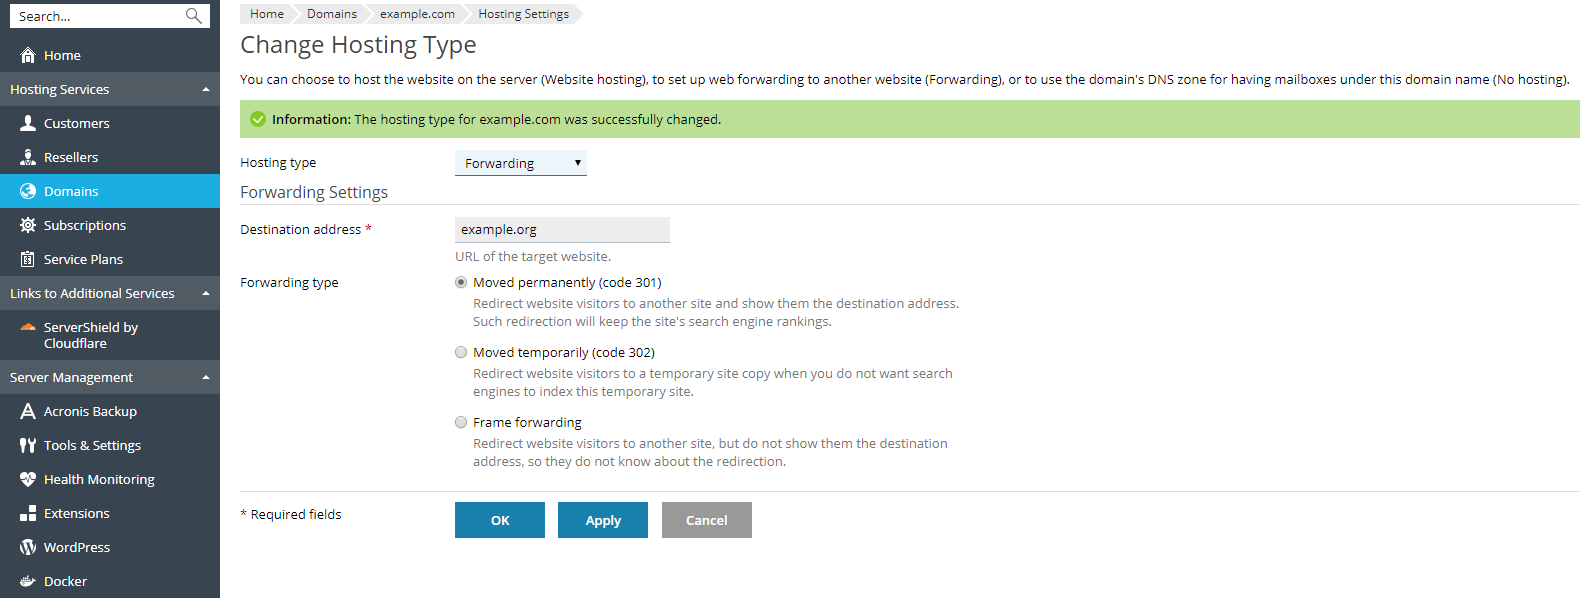
Task: Click the Resellers icon in sidebar
Action: click(28, 157)
